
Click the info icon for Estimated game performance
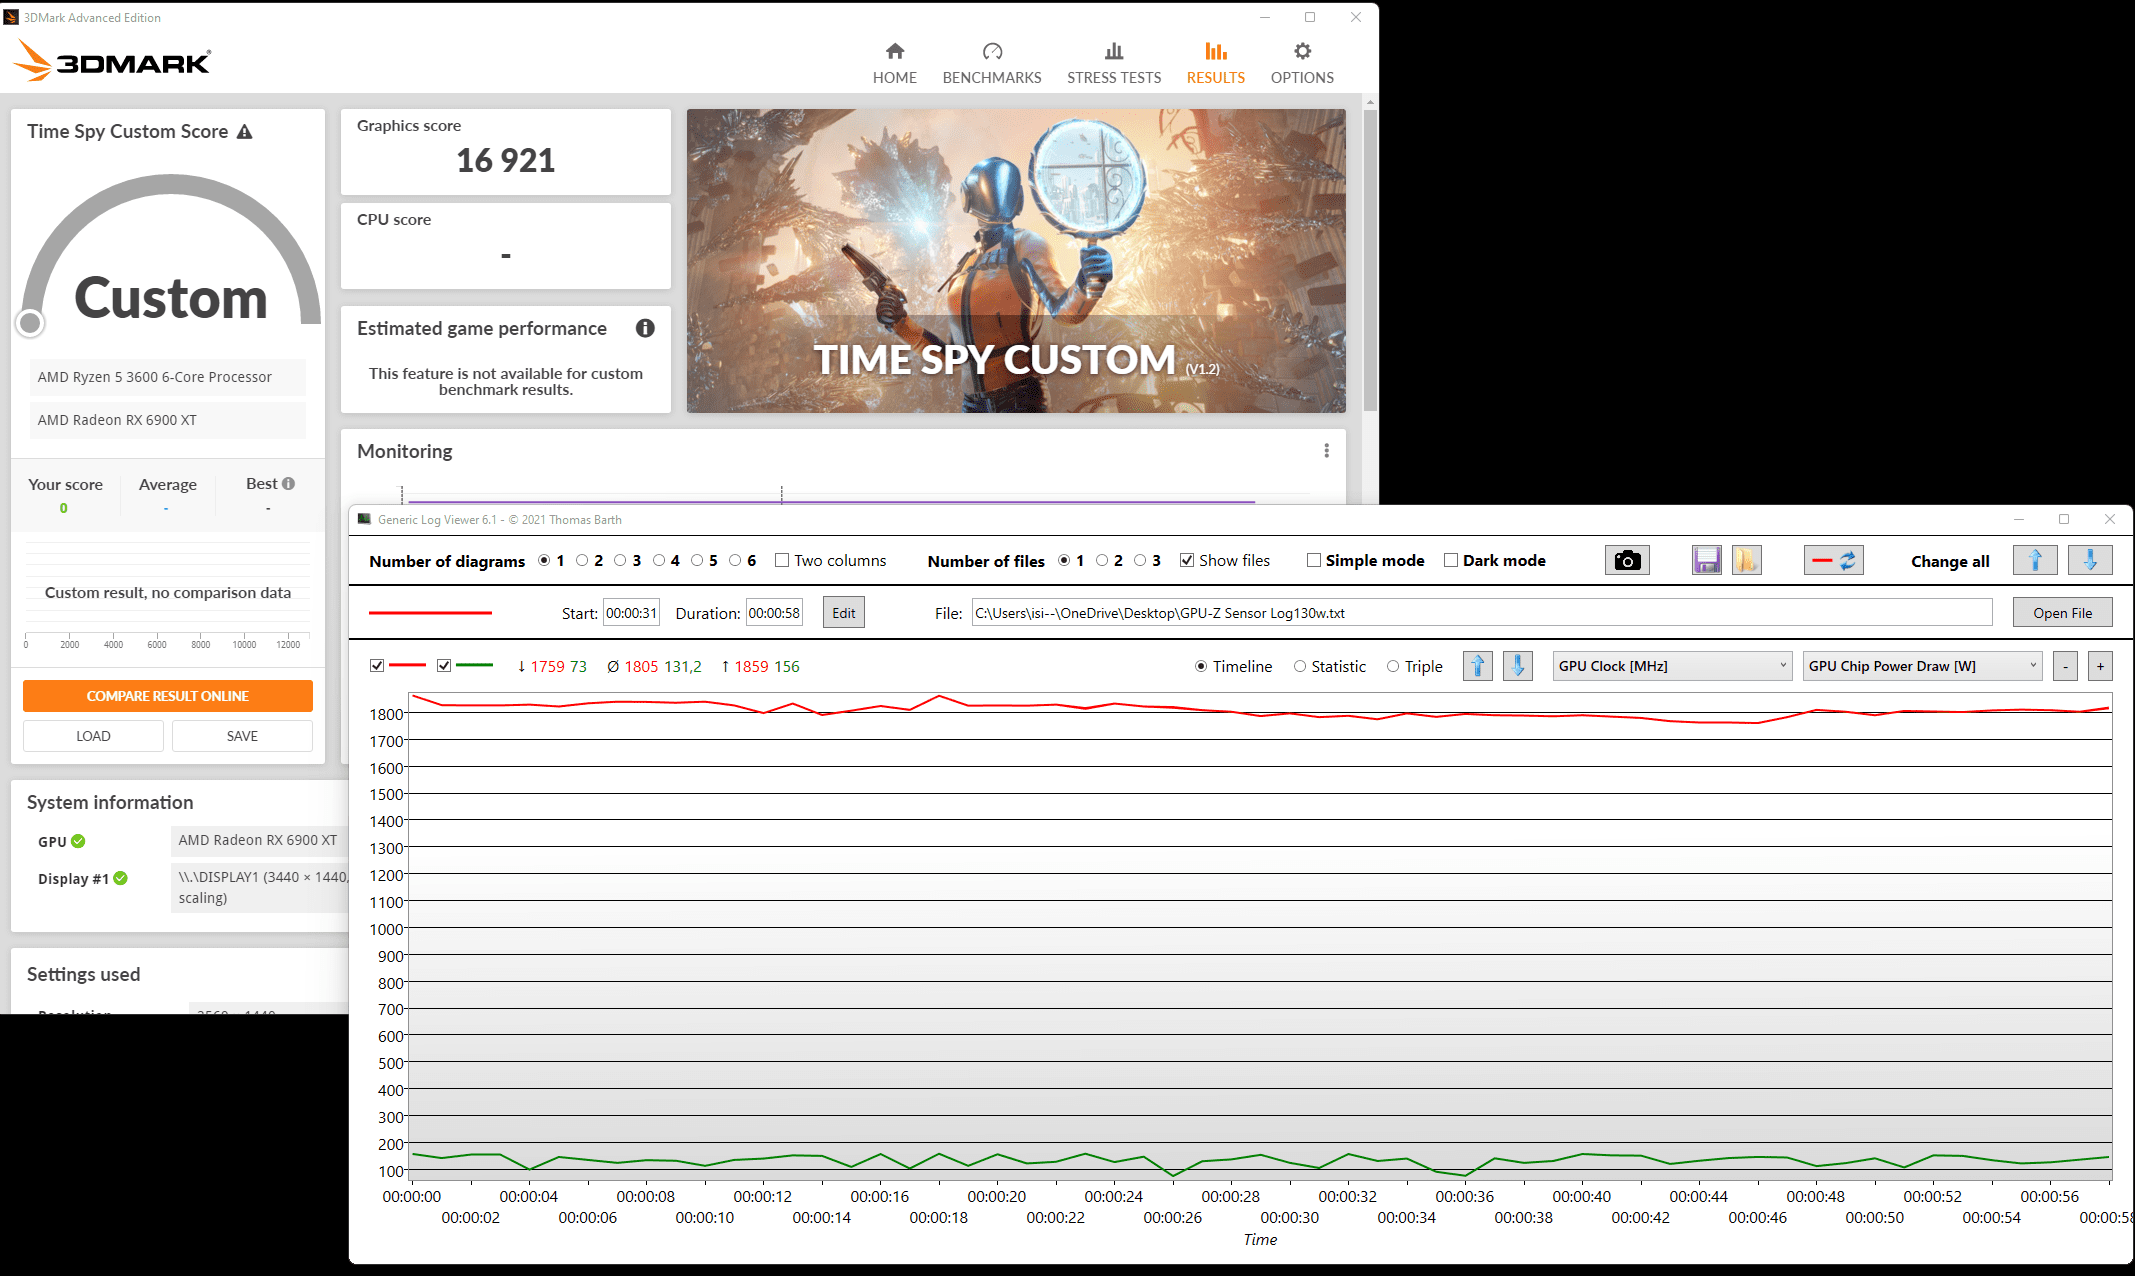645,328
